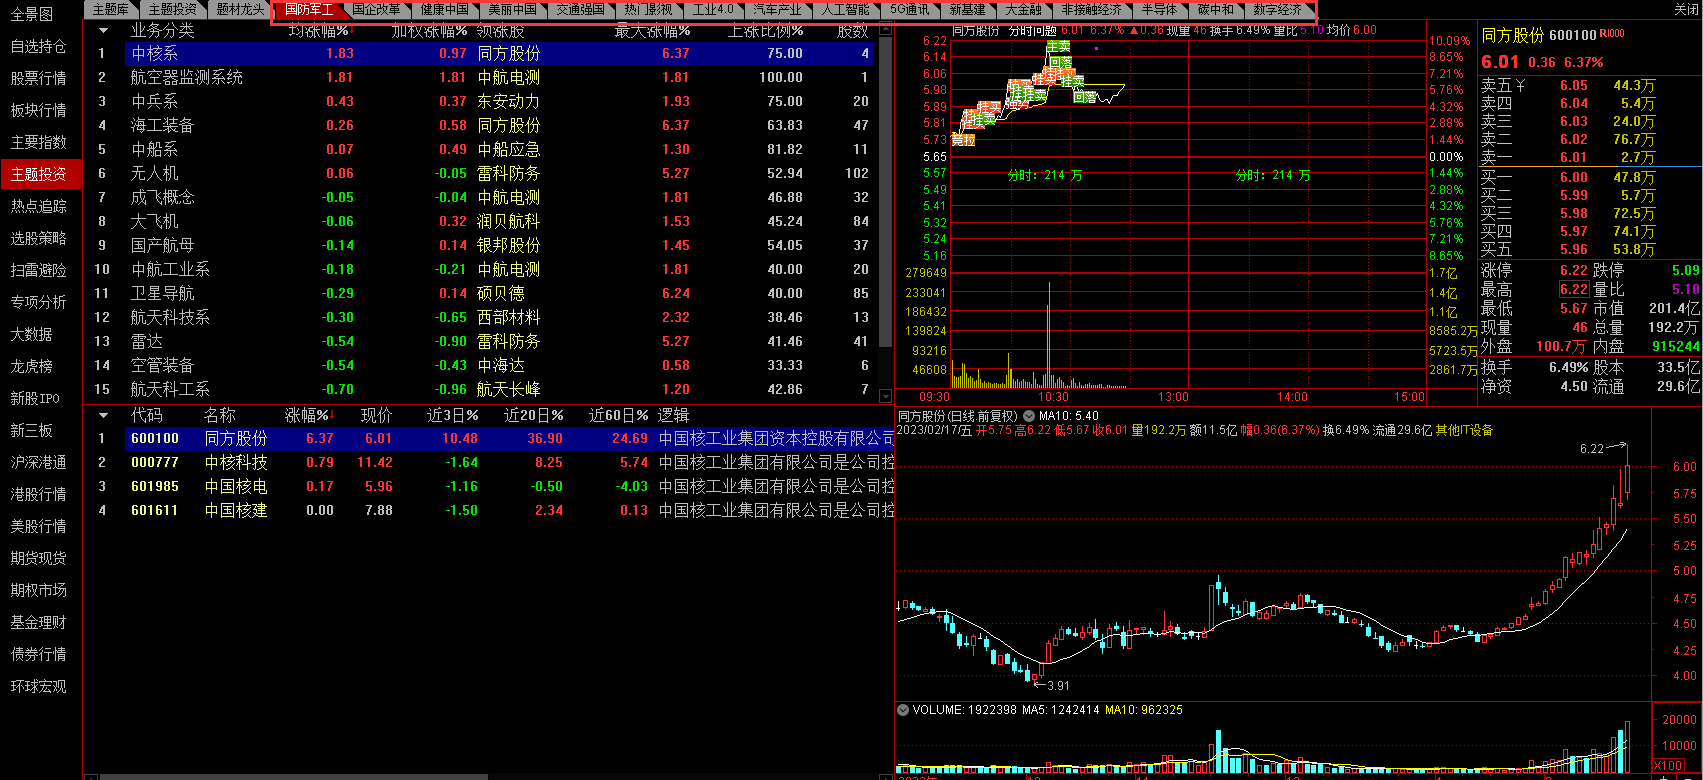Open the VOLUME indicator dropdown
This screenshot has height=780, width=1703.
pos(904,710)
